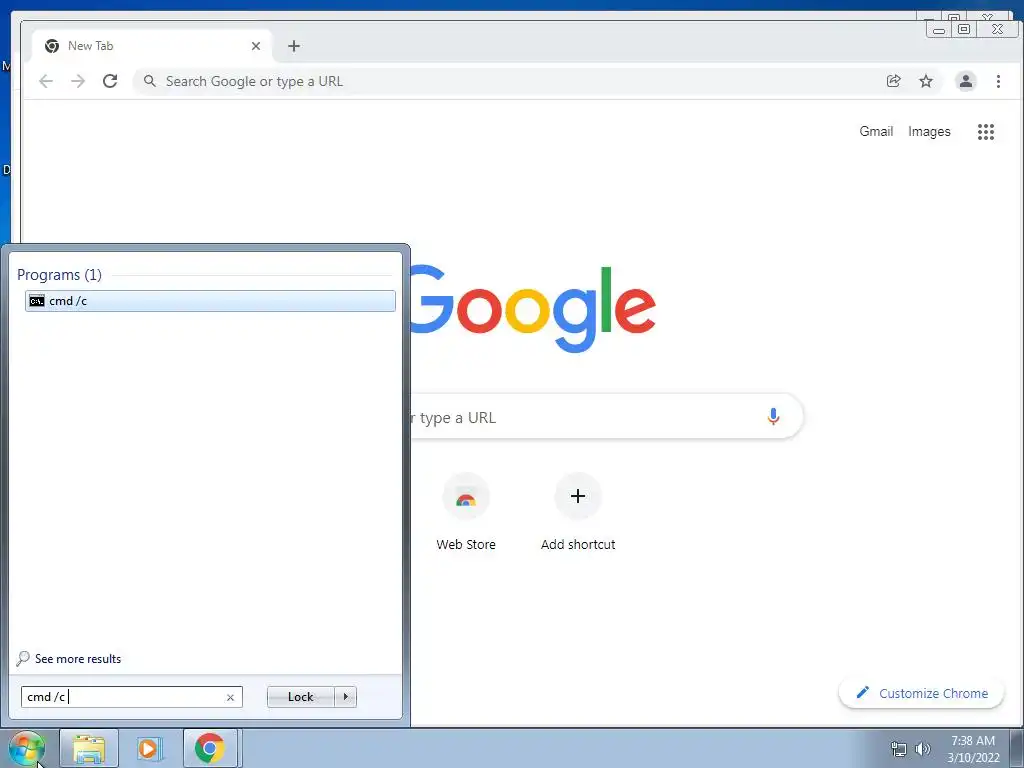Click the Lock button
This screenshot has height=768, width=1024.
coord(300,697)
